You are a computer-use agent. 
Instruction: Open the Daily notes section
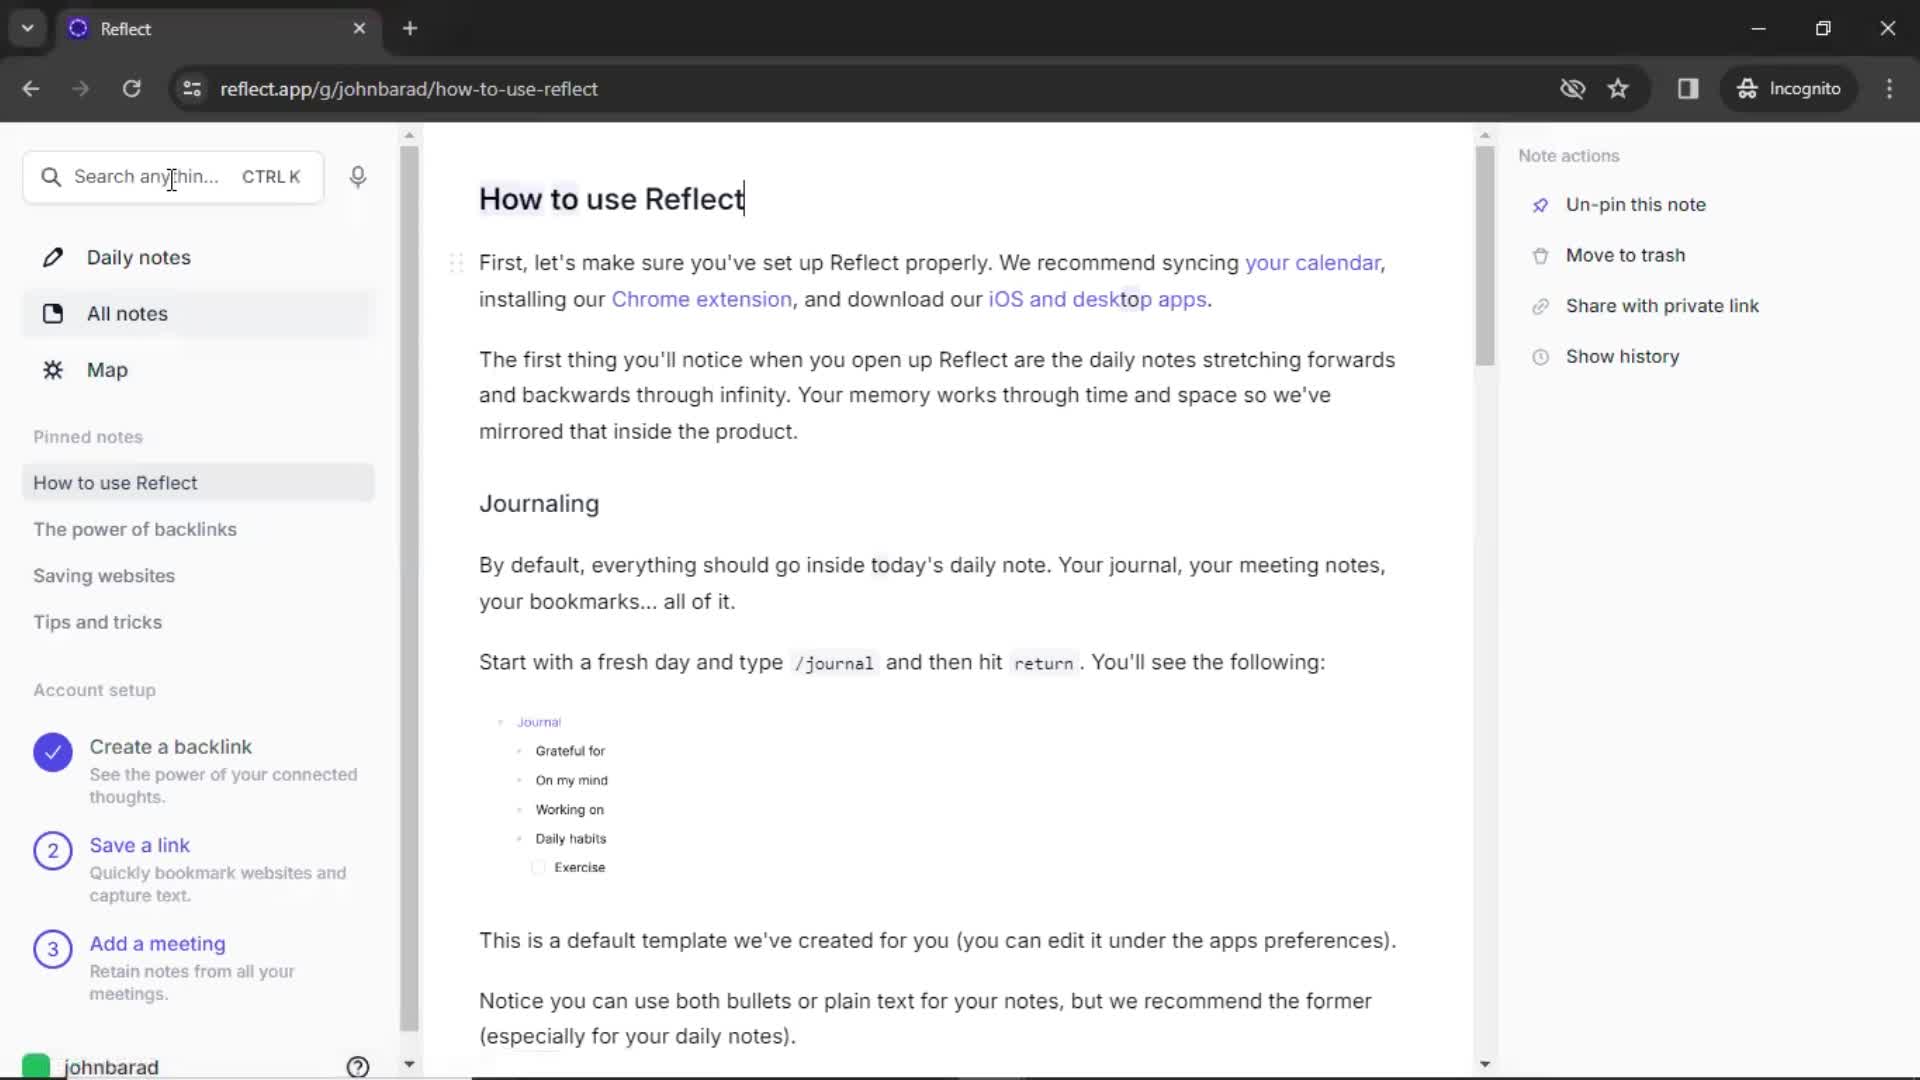click(198, 258)
